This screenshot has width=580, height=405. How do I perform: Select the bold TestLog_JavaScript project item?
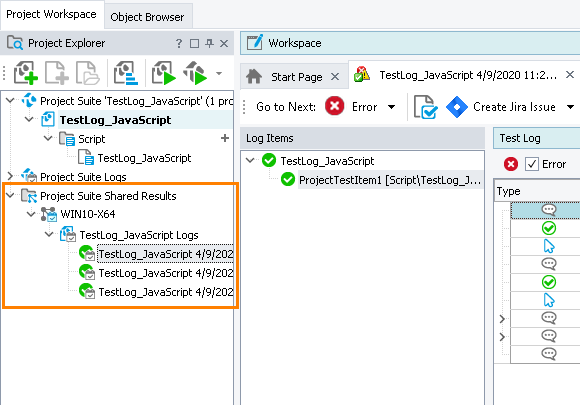115,120
